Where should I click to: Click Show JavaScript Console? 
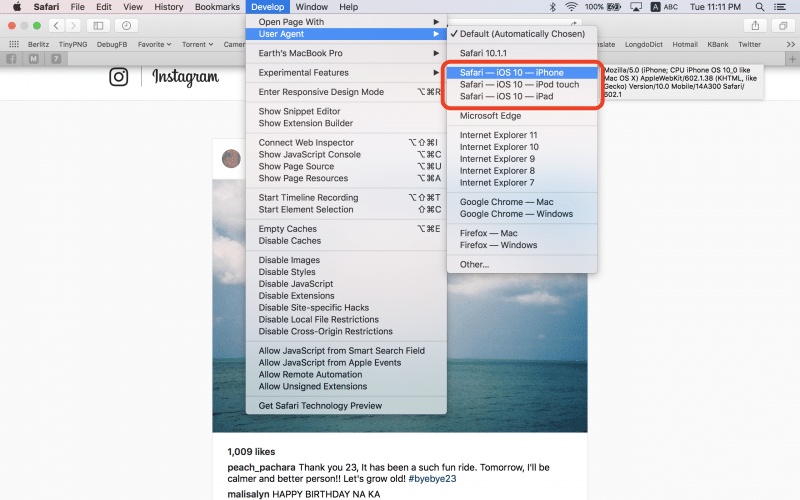click(346, 155)
